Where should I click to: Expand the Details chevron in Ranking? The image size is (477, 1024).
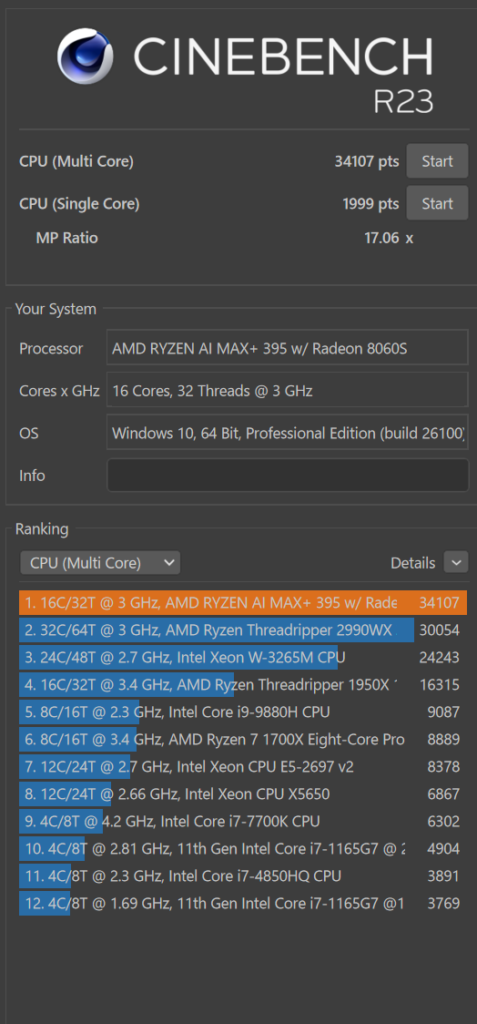click(455, 562)
